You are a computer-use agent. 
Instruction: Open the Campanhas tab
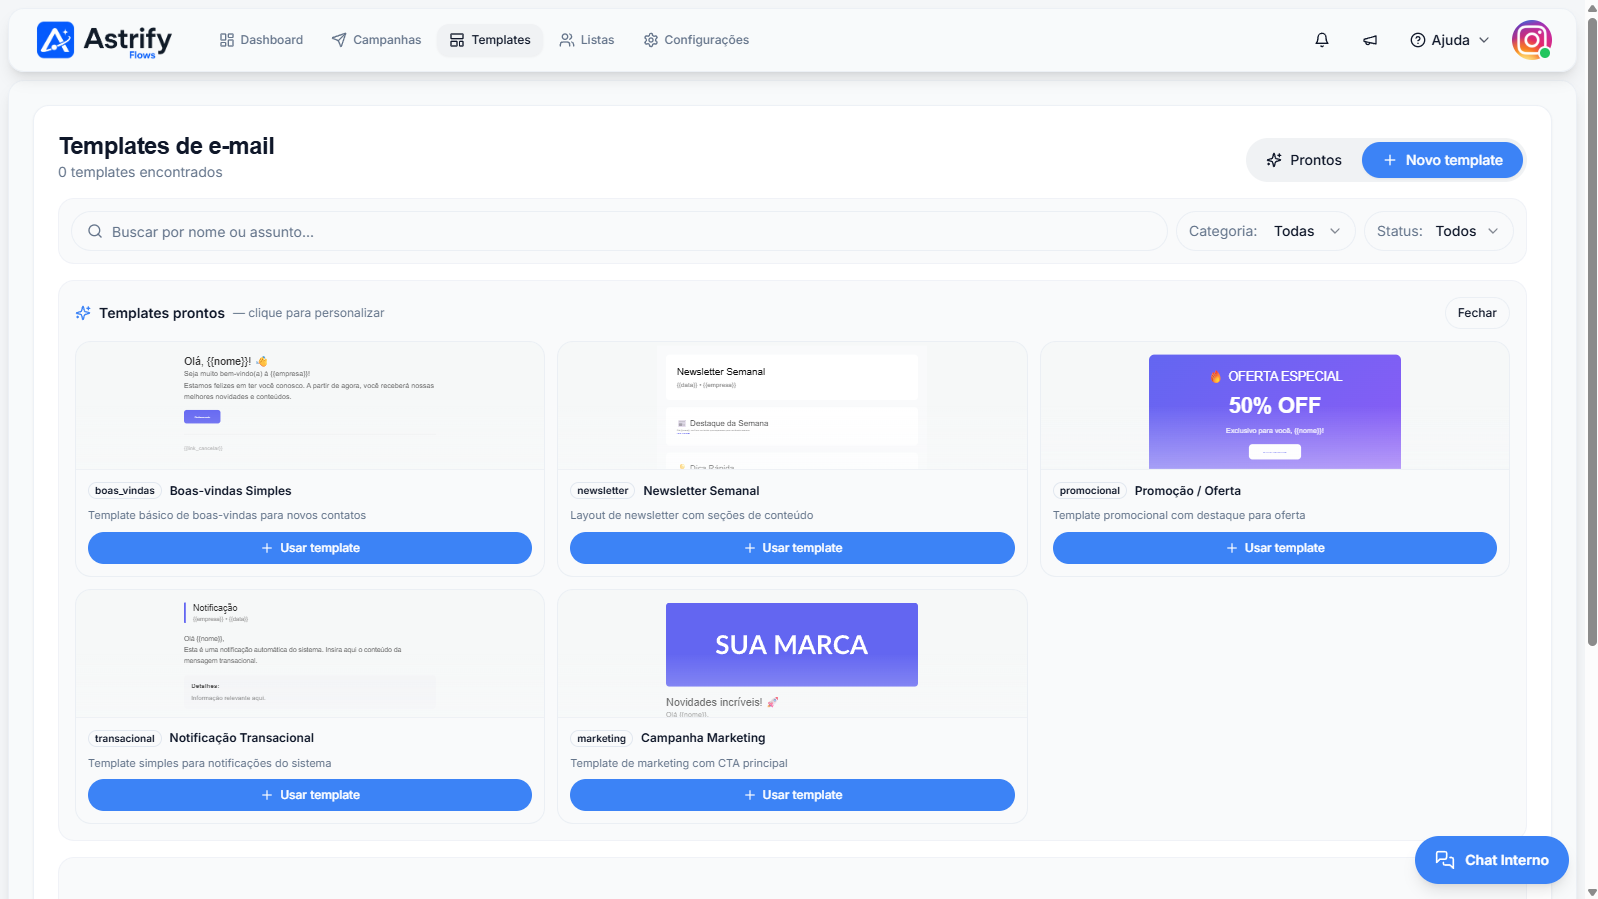tap(376, 40)
